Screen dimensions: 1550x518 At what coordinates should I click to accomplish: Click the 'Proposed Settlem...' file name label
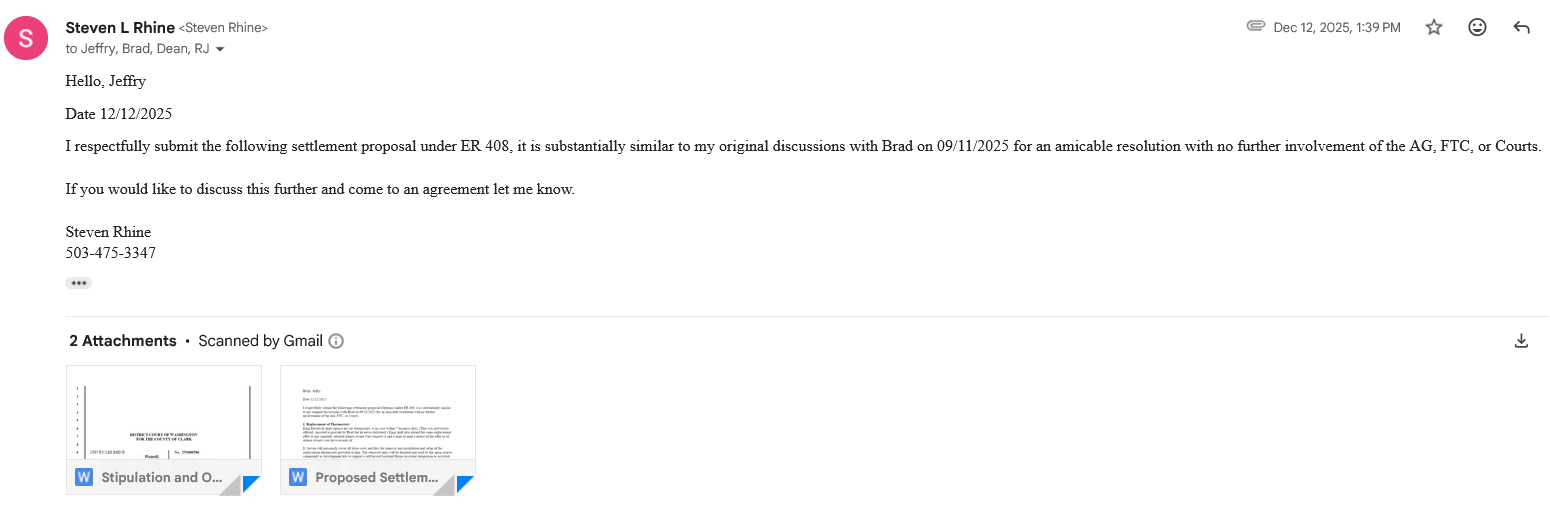point(377,478)
